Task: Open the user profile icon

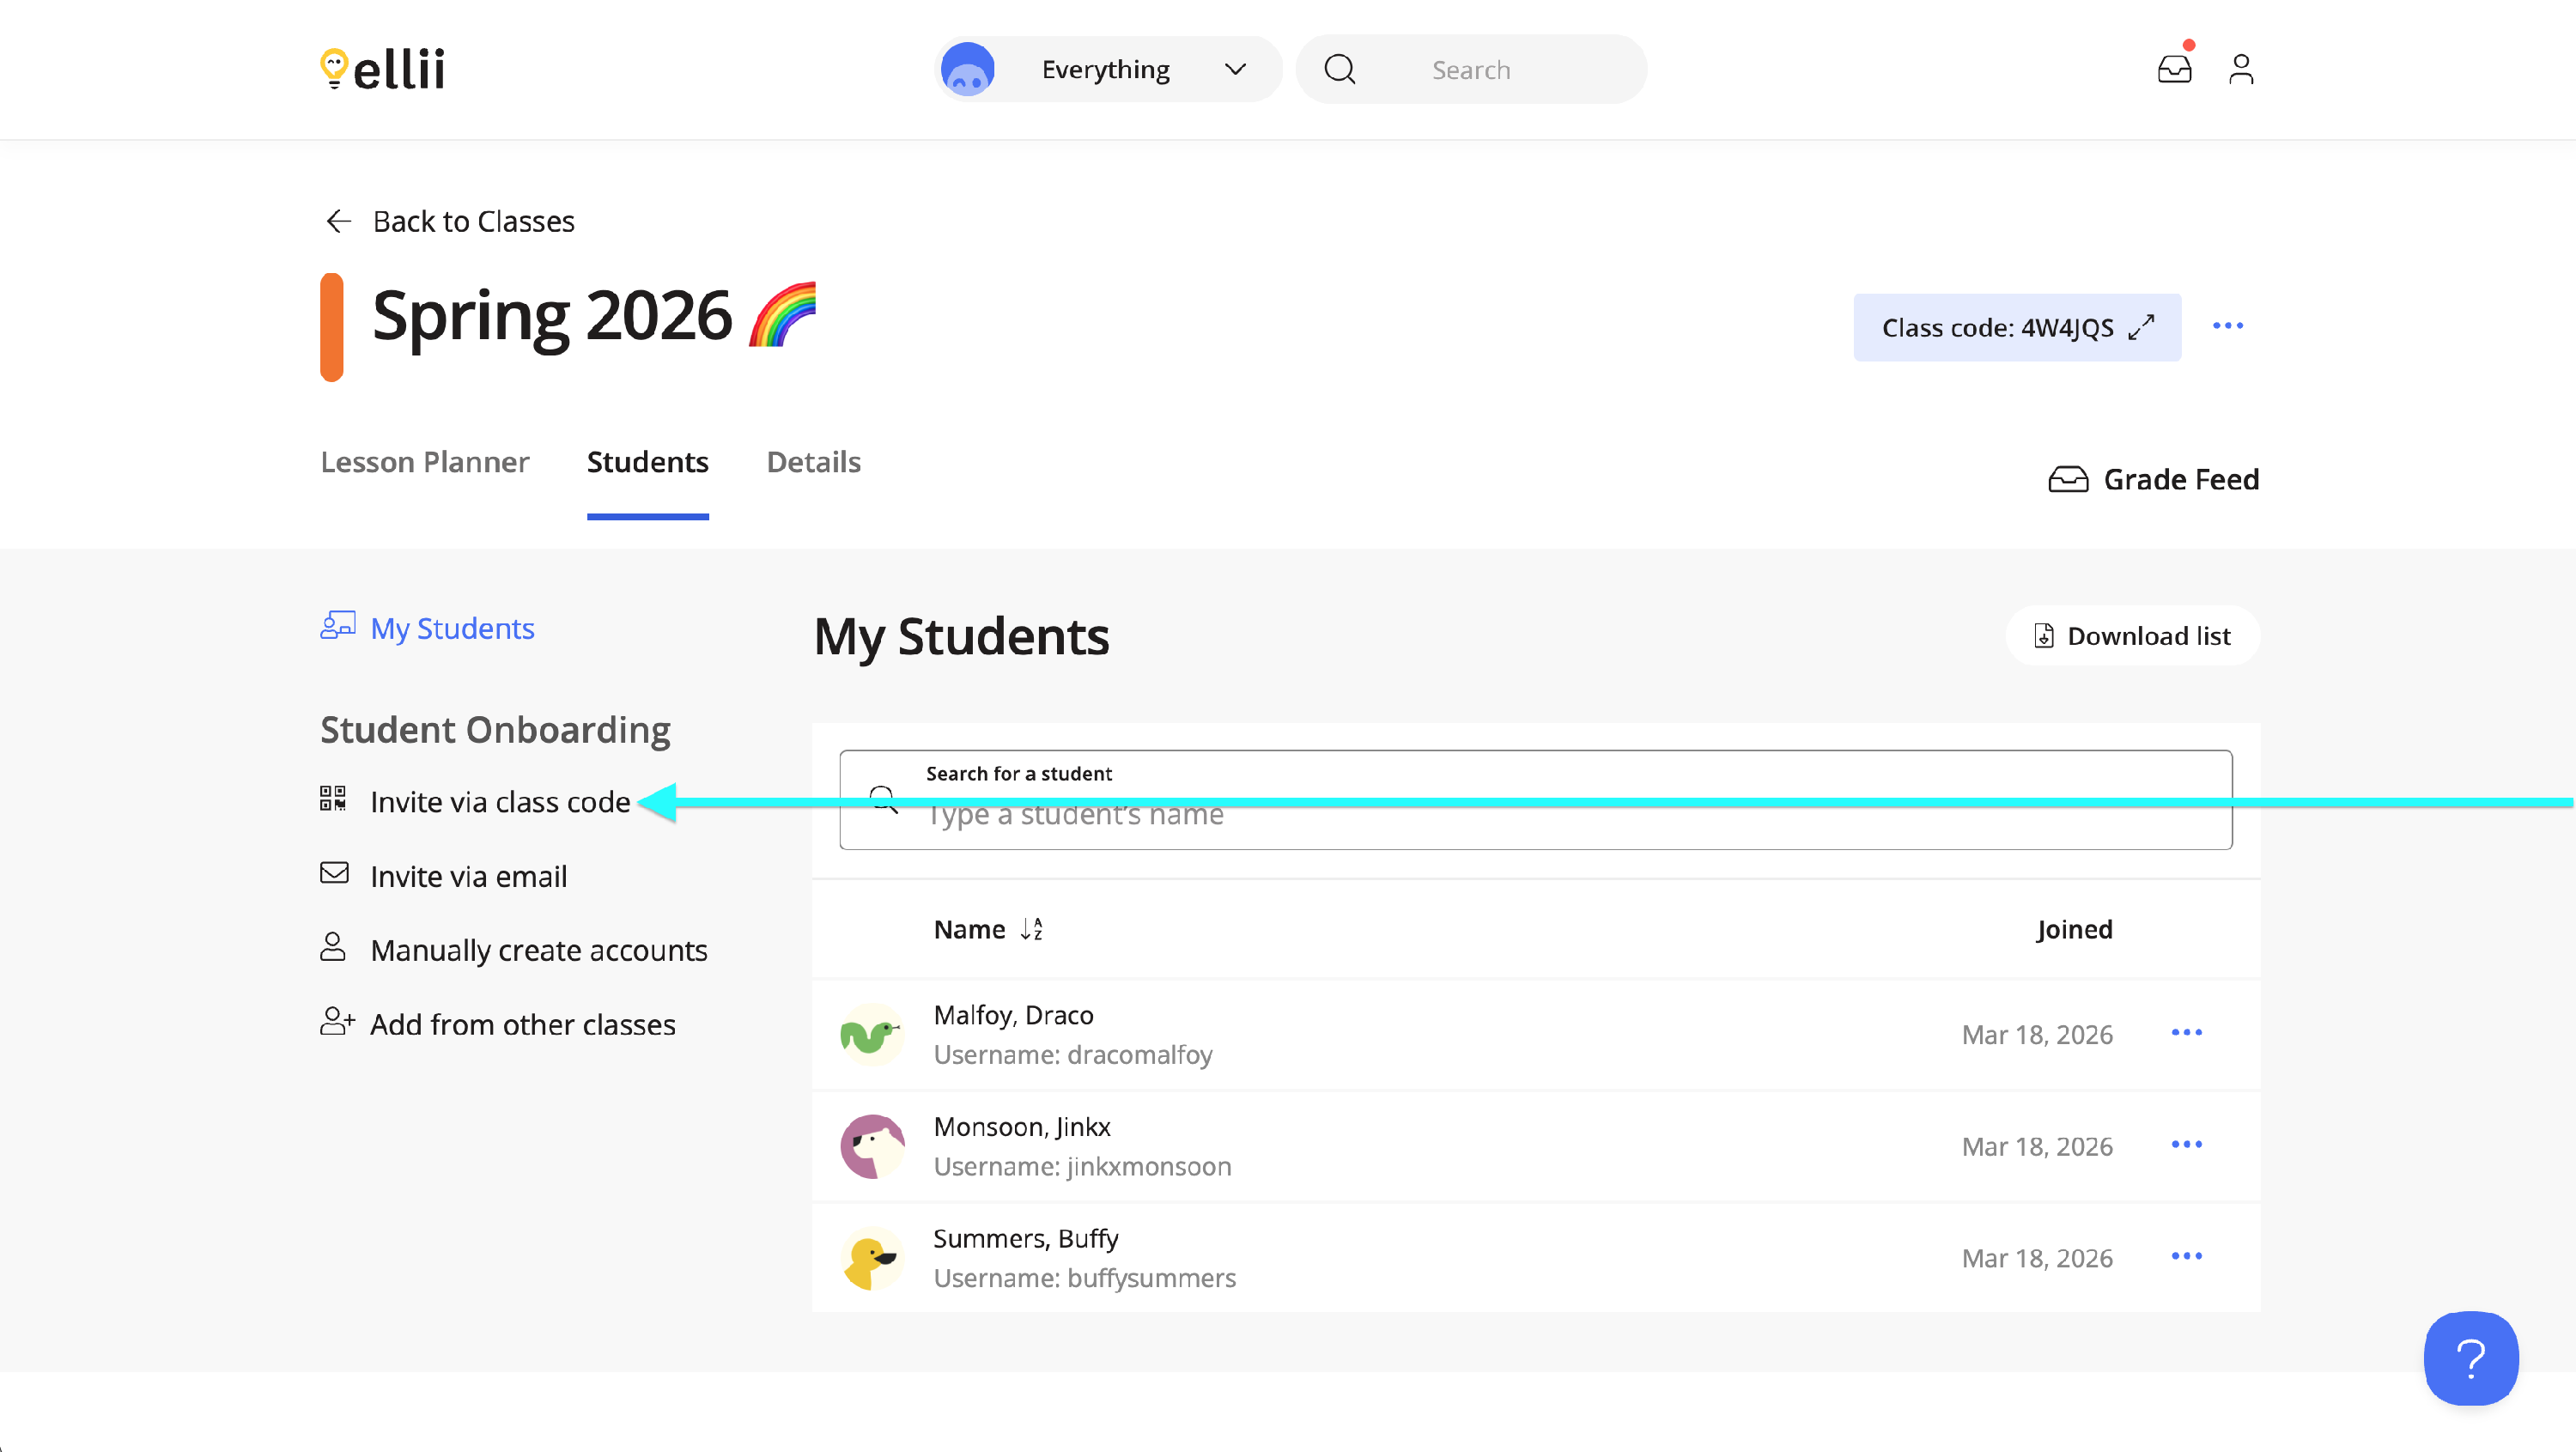Action: [2241, 69]
